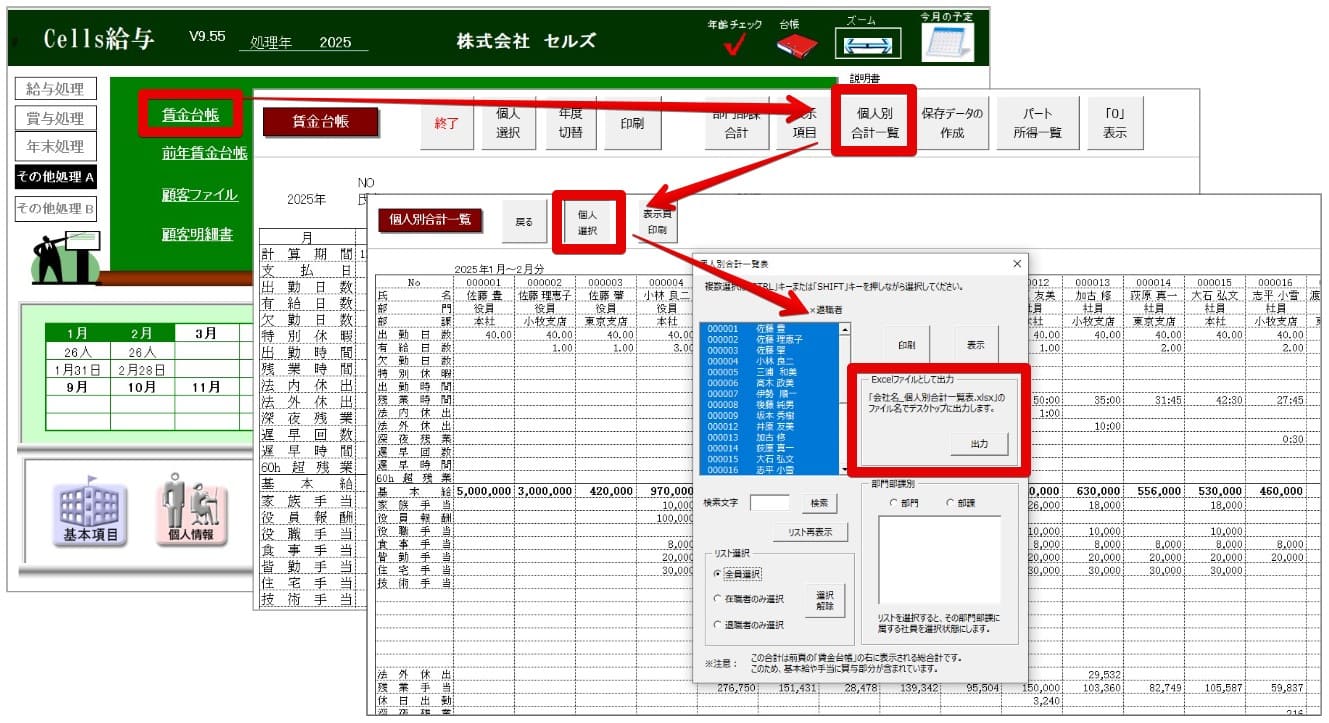Select list row 000002 佐藤 理恵子
Screen dimensions: 1329x723
click(769, 339)
